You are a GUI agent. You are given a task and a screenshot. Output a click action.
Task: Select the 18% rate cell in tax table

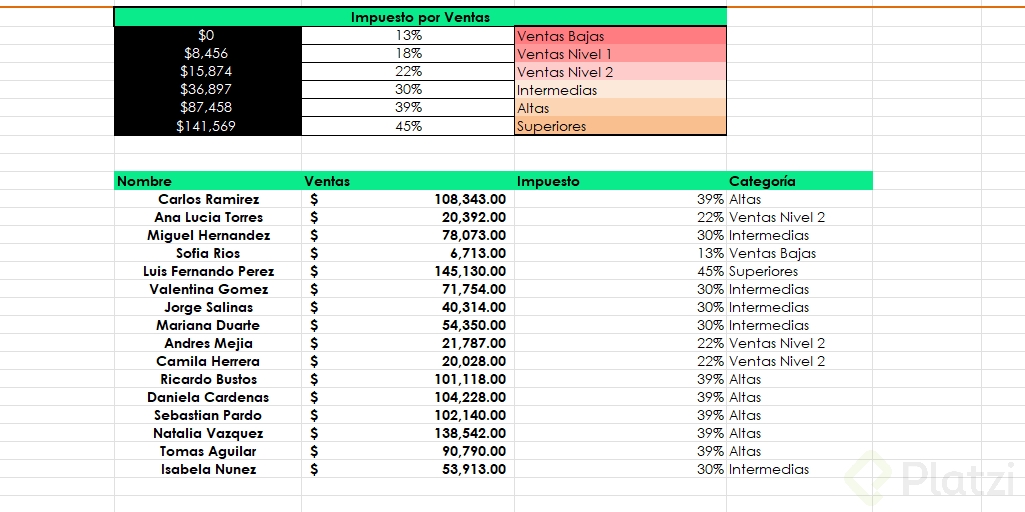point(408,54)
